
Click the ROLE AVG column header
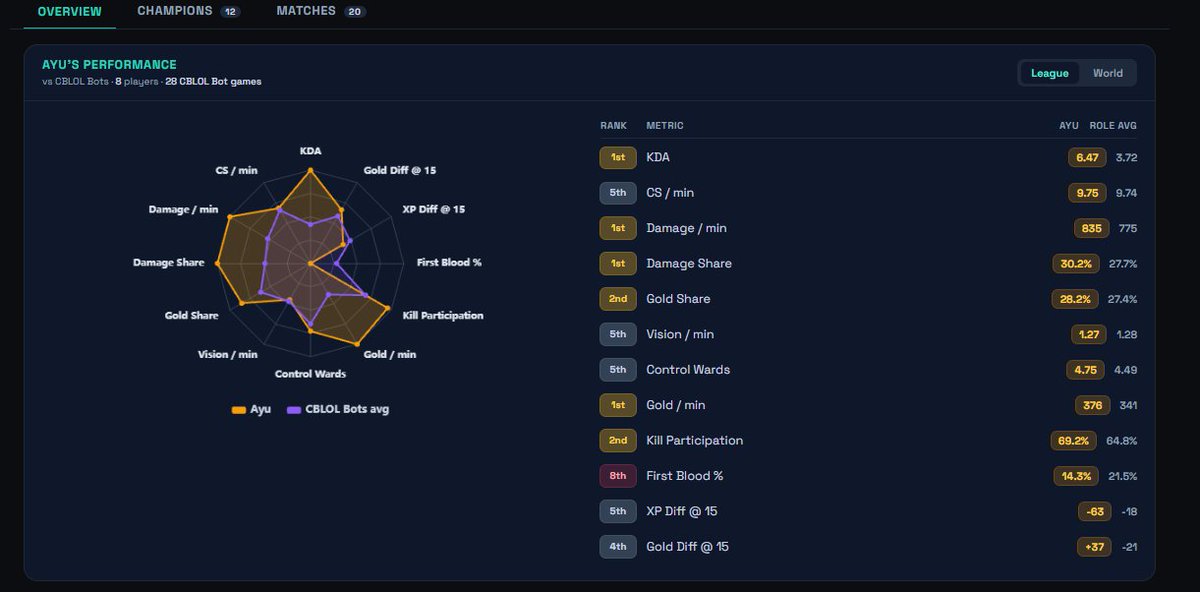point(1113,126)
